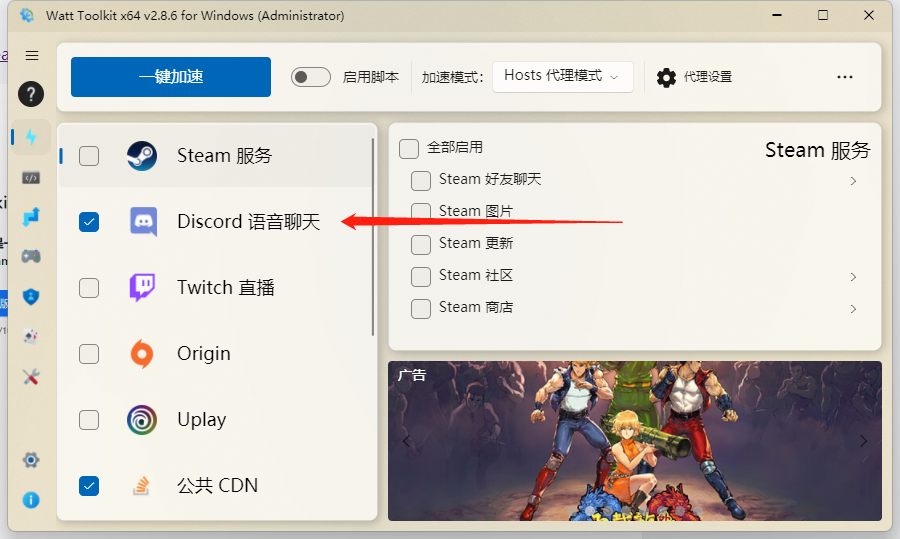Check the Twitch 直播 checkbox
Image resolution: width=900 pixels, height=539 pixels.
click(x=89, y=288)
